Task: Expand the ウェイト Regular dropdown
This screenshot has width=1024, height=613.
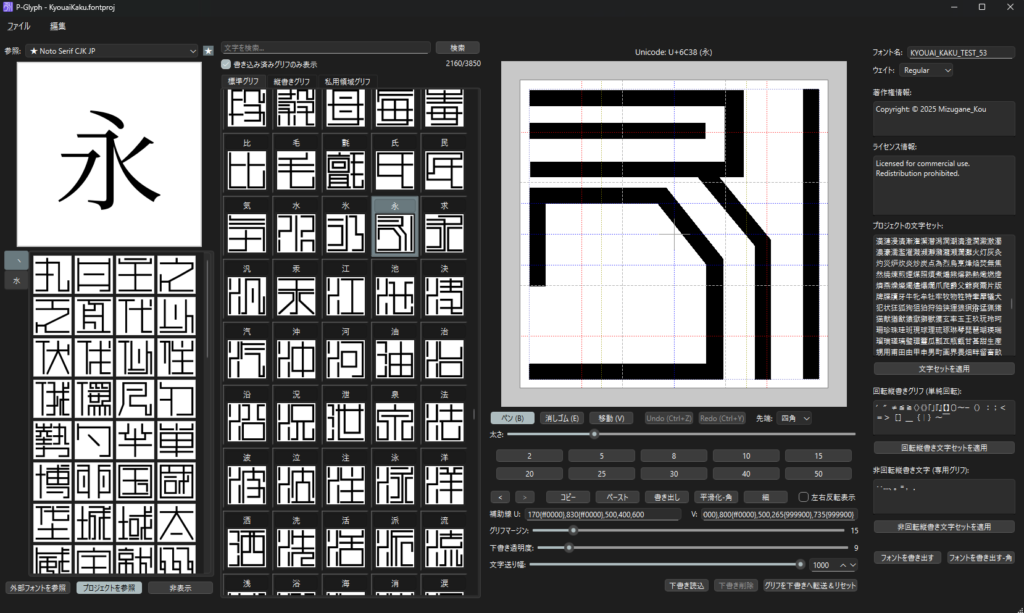Action: (x=926, y=70)
